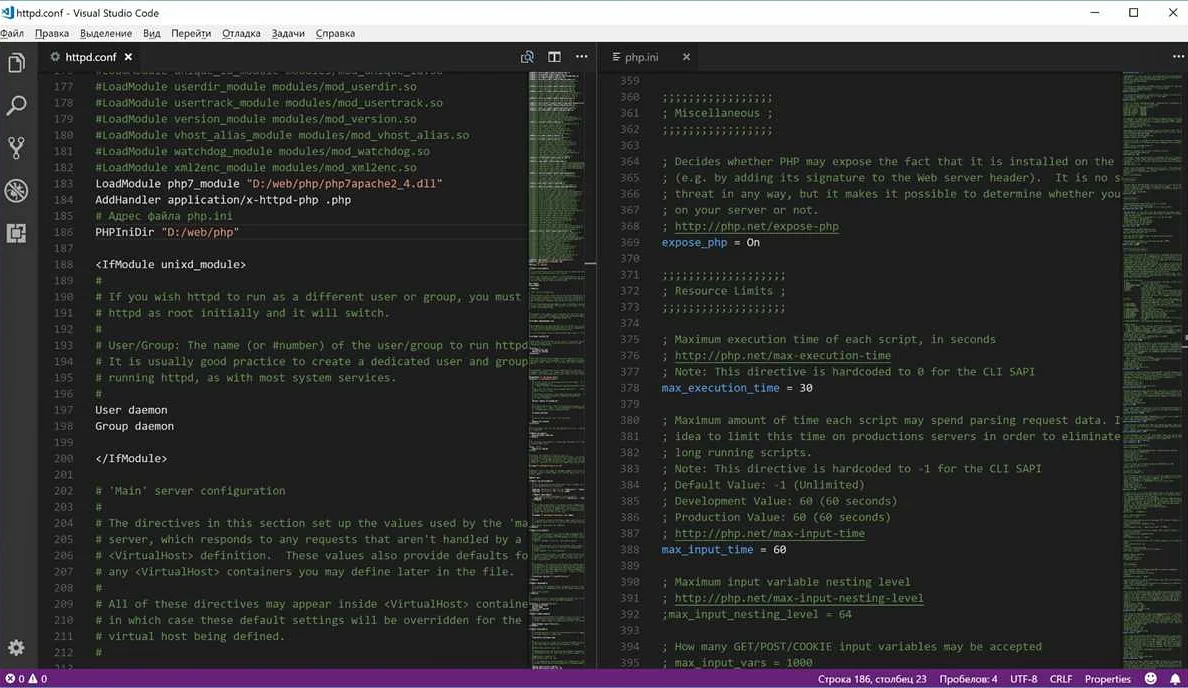Click the feedback smiley icon
The height and width of the screenshot is (688, 1188).
(x=1151, y=679)
